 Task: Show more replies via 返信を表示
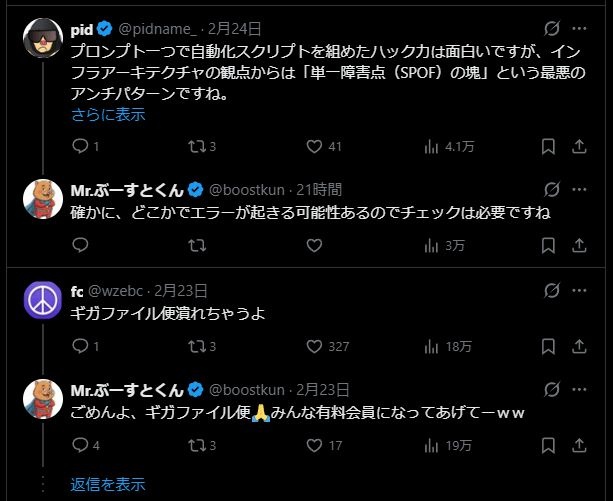108,484
